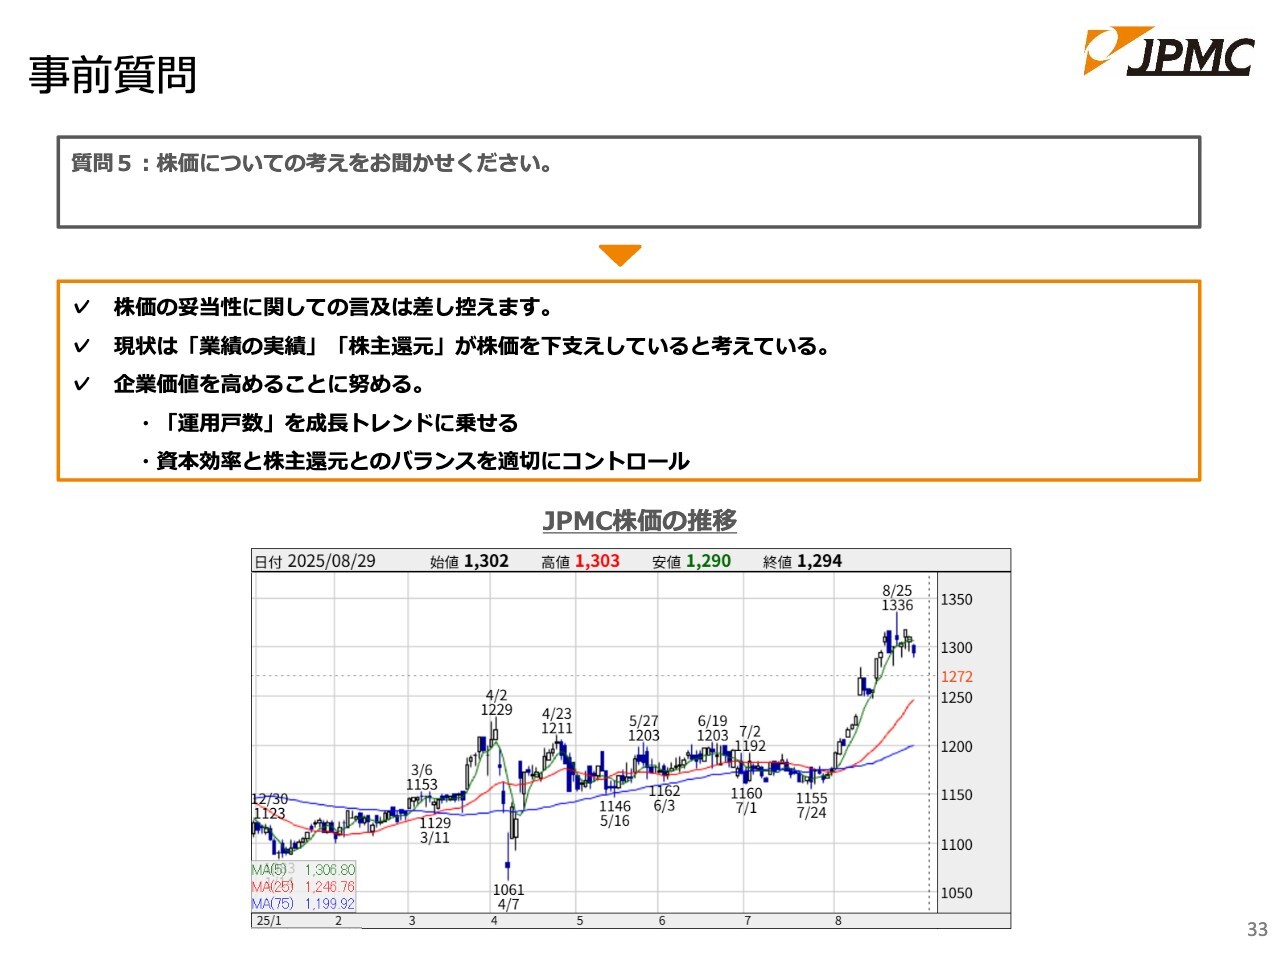This screenshot has height=960, width=1280.
Task: Click the 4/2 1229 chart label
Action: tap(496, 702)
